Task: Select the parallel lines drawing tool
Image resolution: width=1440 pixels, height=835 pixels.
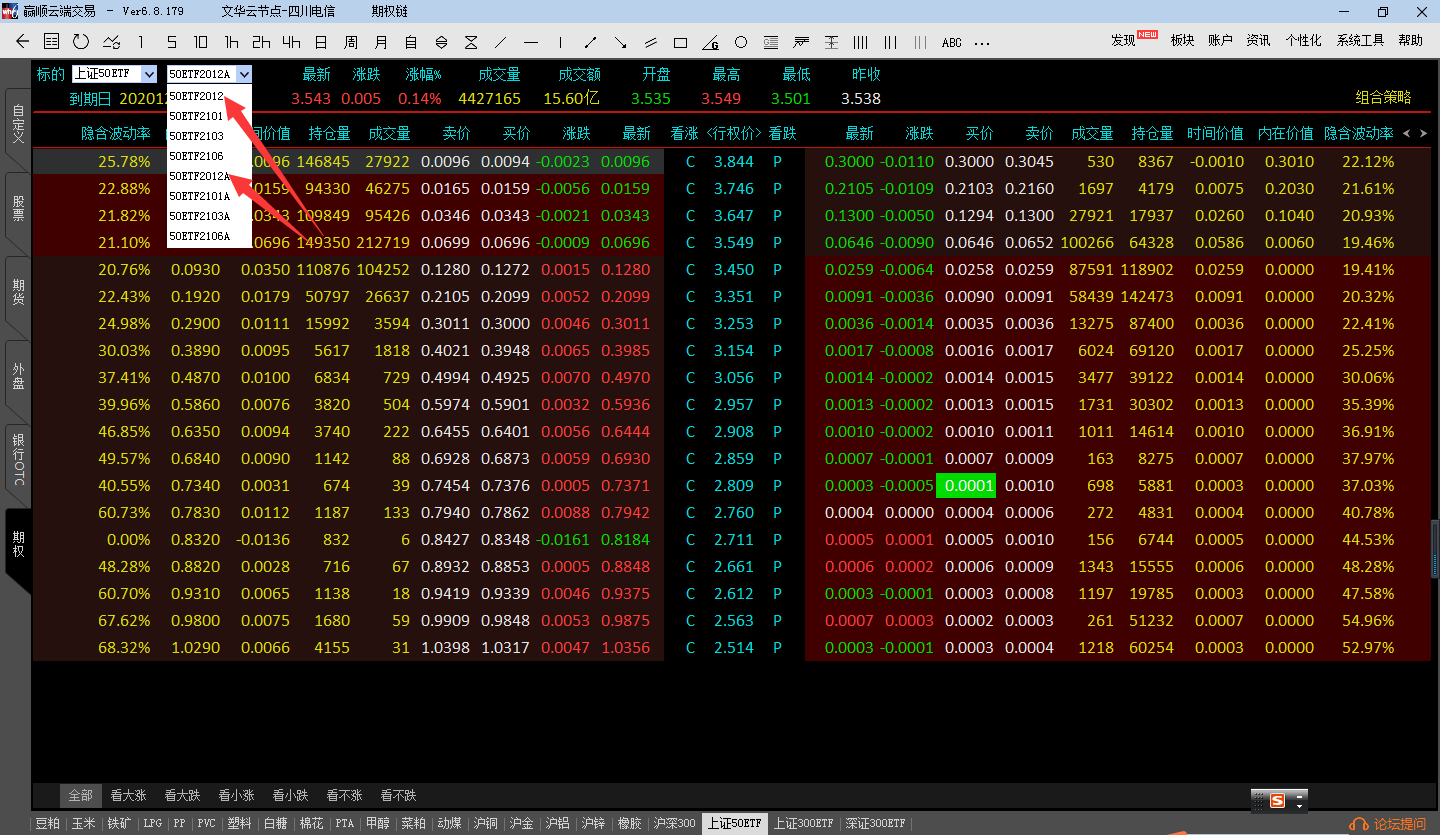Action: tap(651, 42)
